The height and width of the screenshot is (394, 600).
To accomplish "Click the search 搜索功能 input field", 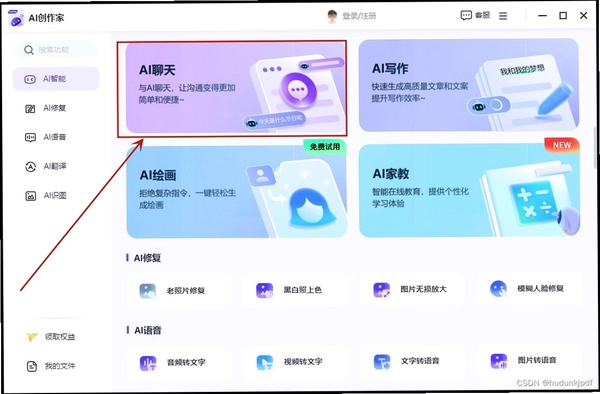I will 56,50.
